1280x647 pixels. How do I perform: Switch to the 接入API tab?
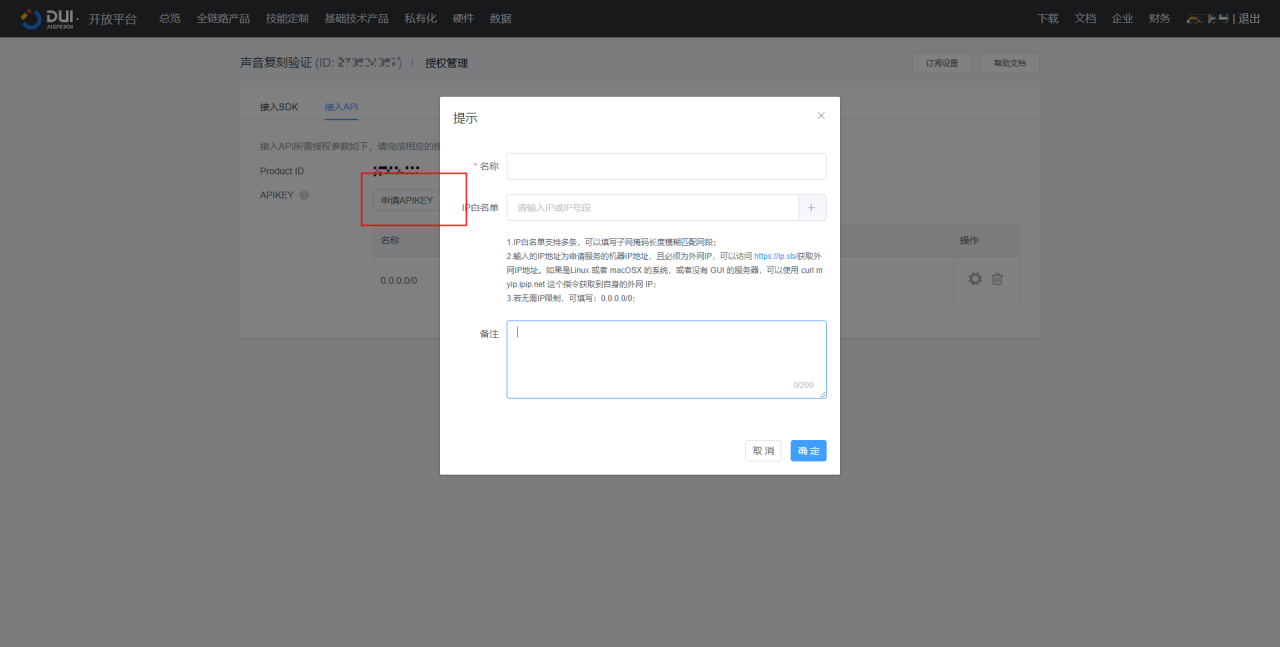pos(341,107)
